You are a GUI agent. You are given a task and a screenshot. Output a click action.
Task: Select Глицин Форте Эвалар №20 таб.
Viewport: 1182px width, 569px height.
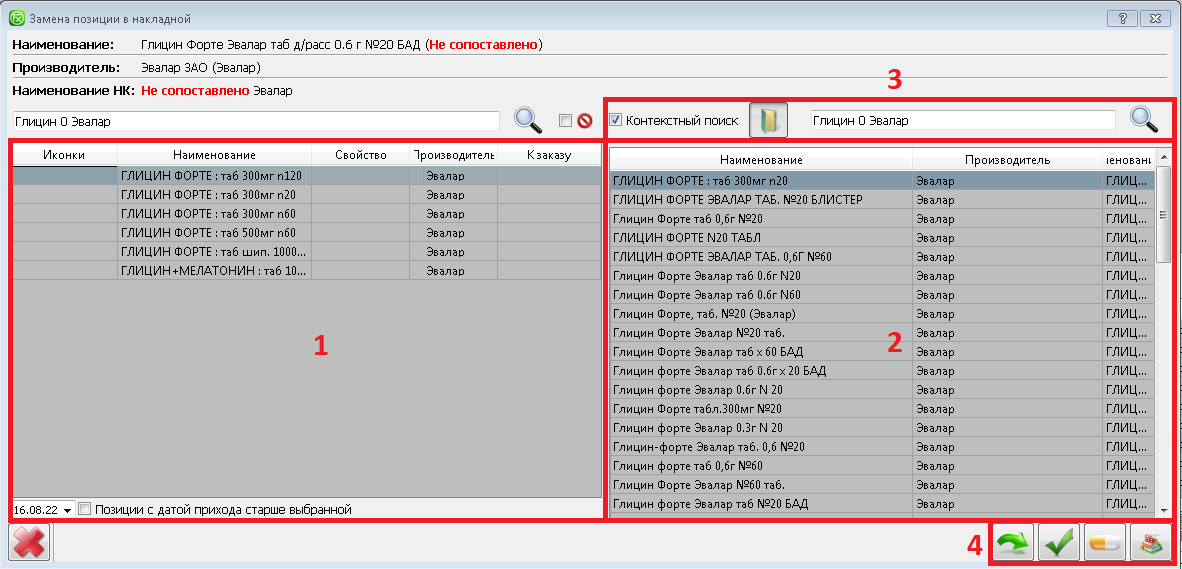pos(882,332)
